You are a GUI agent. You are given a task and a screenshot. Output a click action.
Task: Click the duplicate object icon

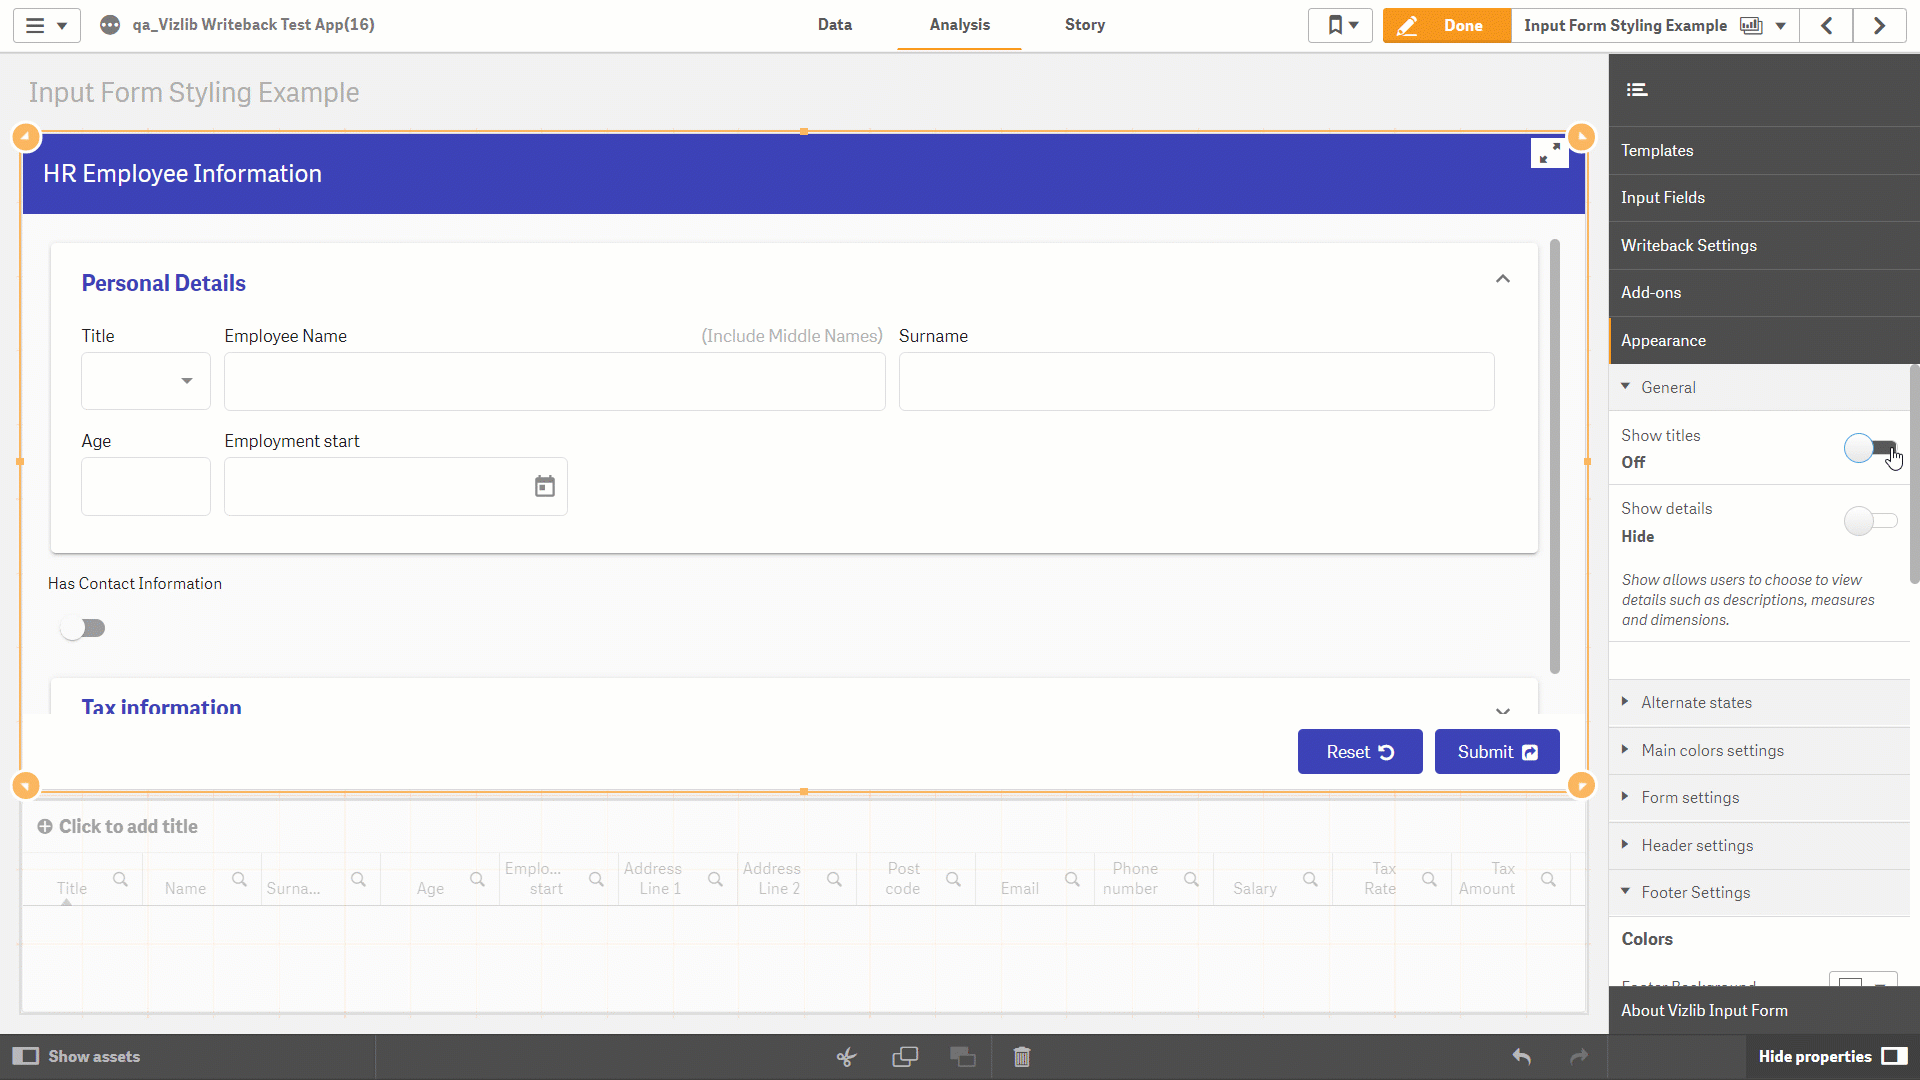coord(905,1057)
